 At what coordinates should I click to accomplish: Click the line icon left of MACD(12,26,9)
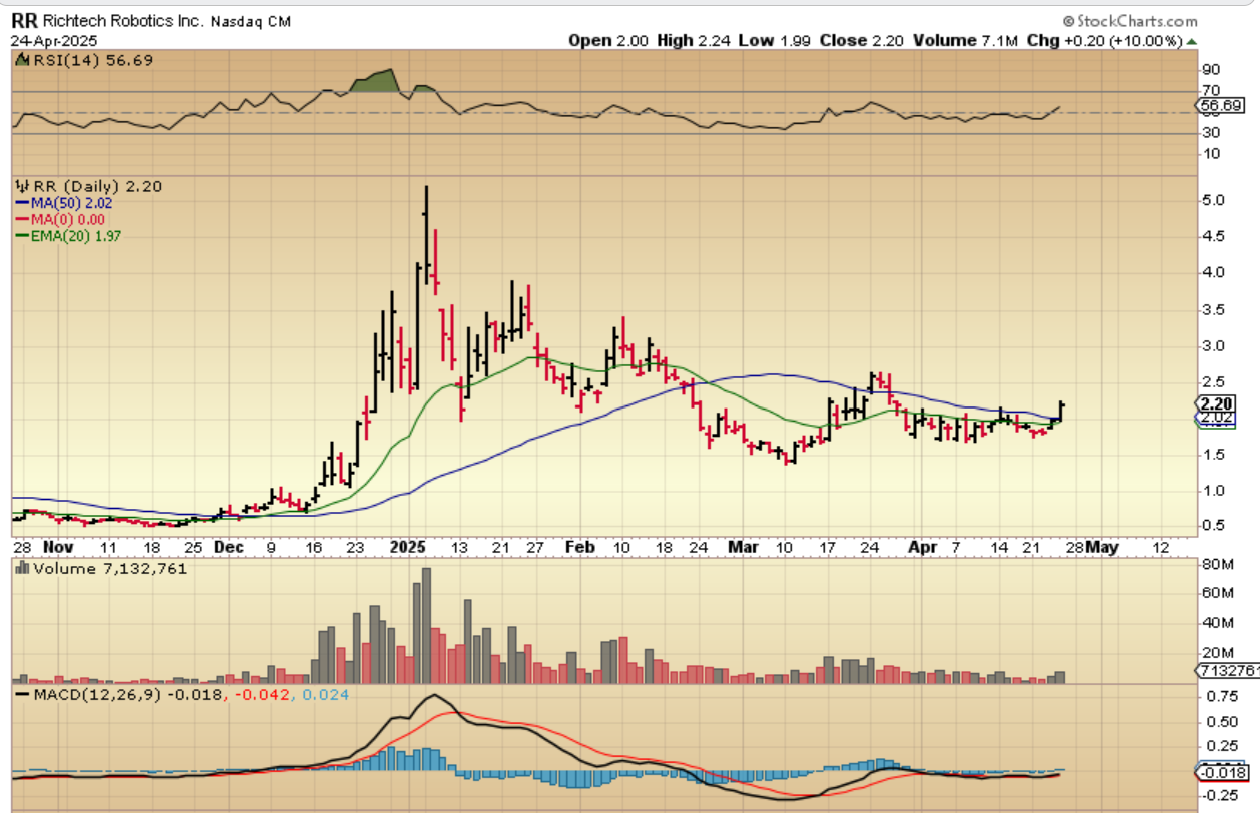(x=19, y=694)
